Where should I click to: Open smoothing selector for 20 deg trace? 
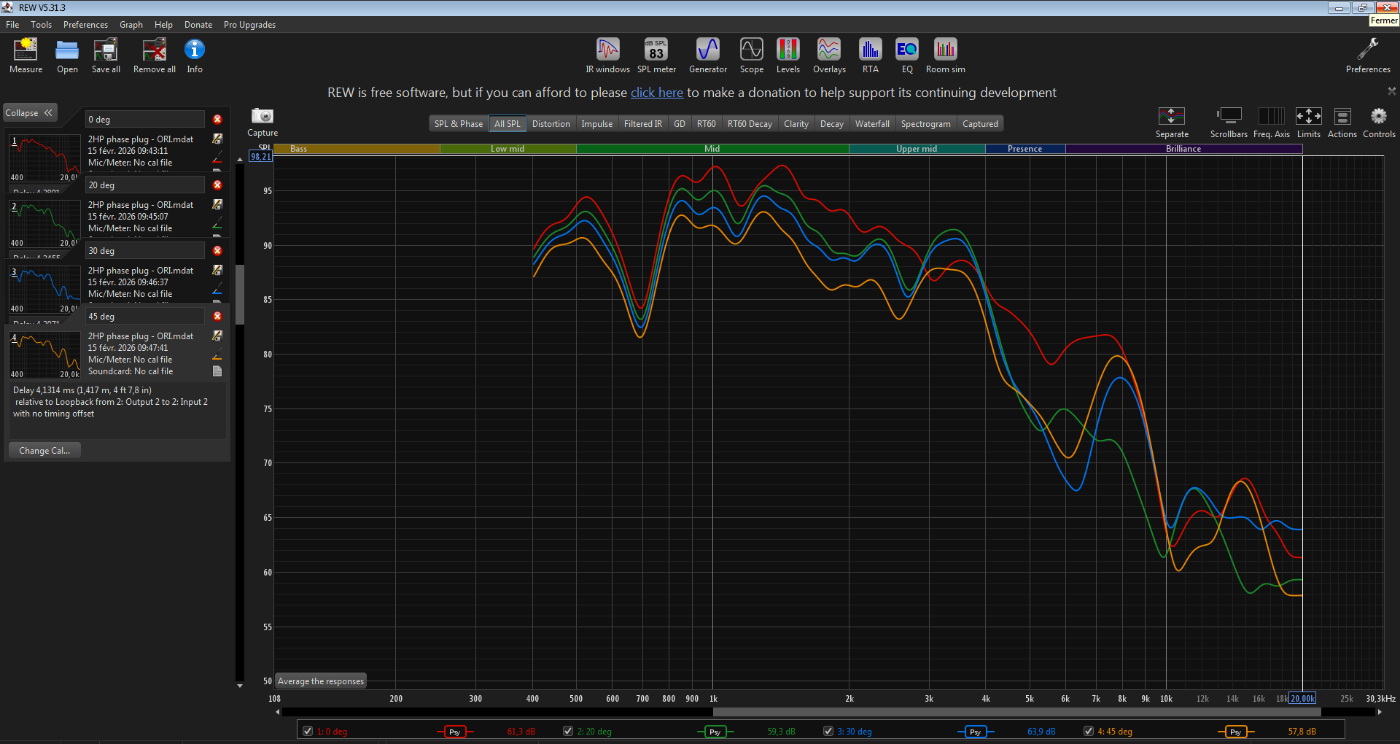(715, 732)
